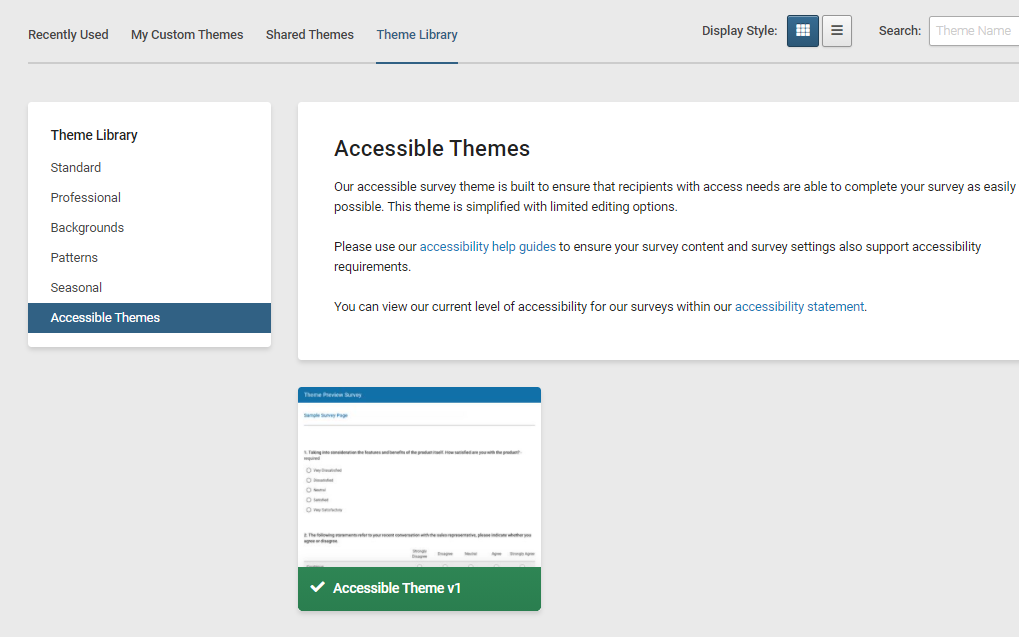Screen dimensions: 1019x637
Task: Open the Seasonal themes category
Action: 76,287
